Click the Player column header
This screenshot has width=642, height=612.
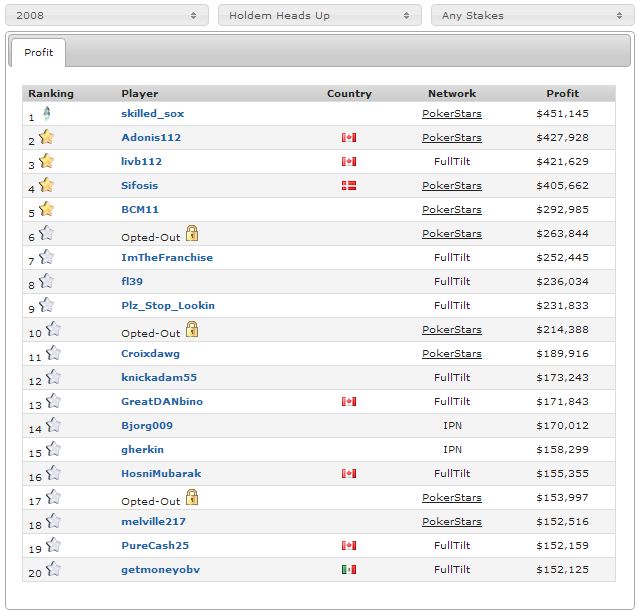coord(140,94)
